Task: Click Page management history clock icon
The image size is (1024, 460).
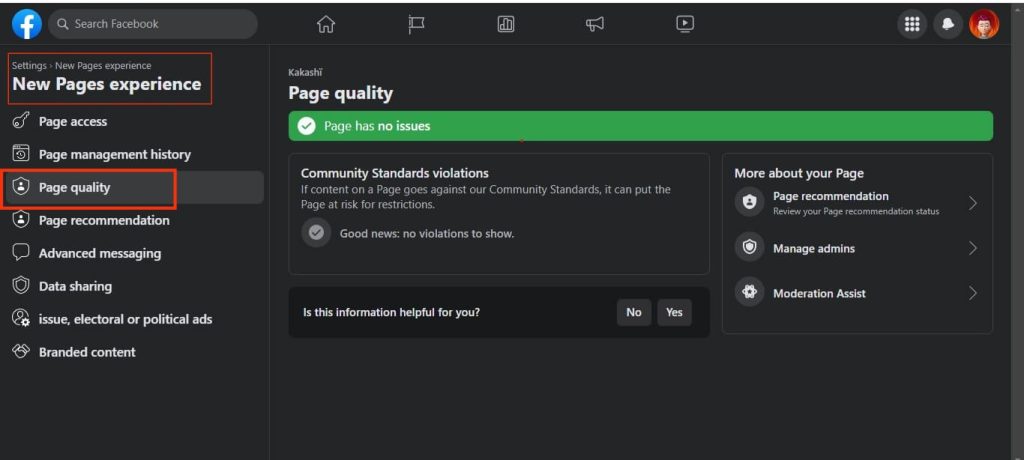Action: [x=21, y=154]
